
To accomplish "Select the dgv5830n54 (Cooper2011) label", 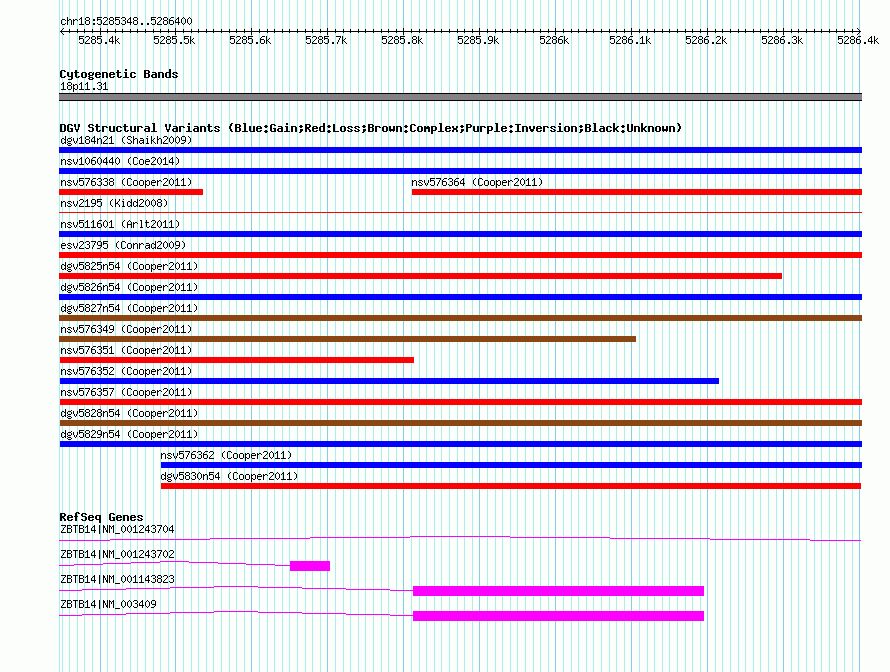I will [229, 476].
